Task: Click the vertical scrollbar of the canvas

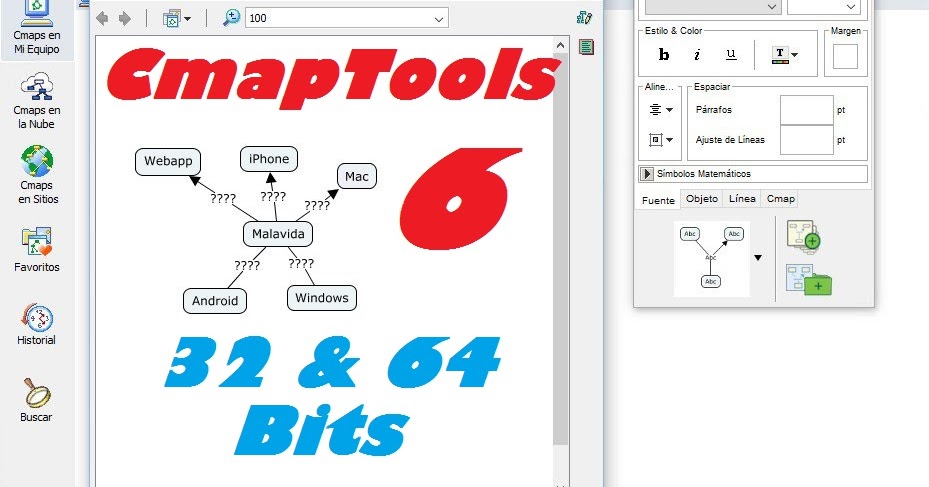Action: pyautogui.click(x=560, y=249)
